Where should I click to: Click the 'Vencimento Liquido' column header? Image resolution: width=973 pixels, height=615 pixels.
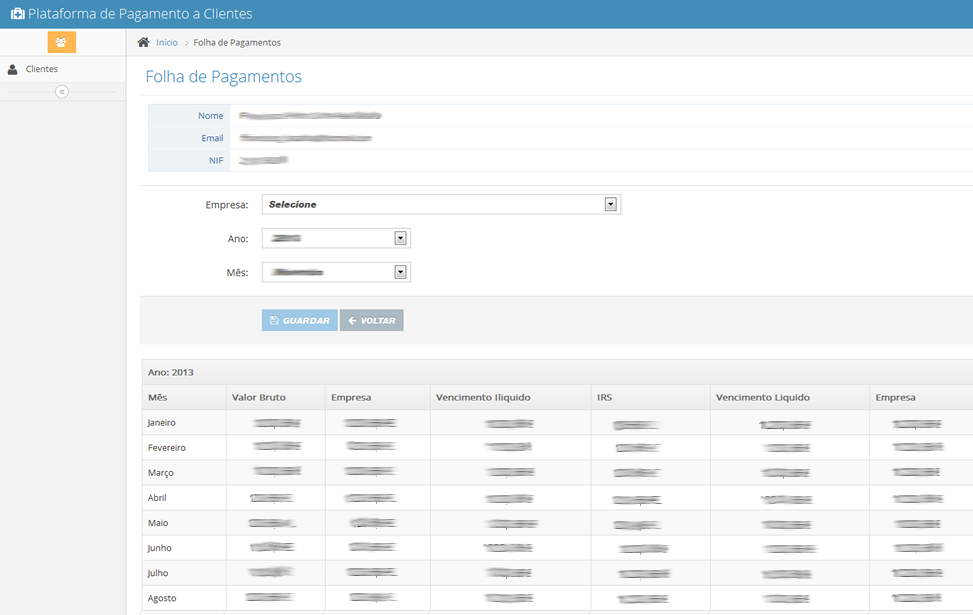(763, 397)
